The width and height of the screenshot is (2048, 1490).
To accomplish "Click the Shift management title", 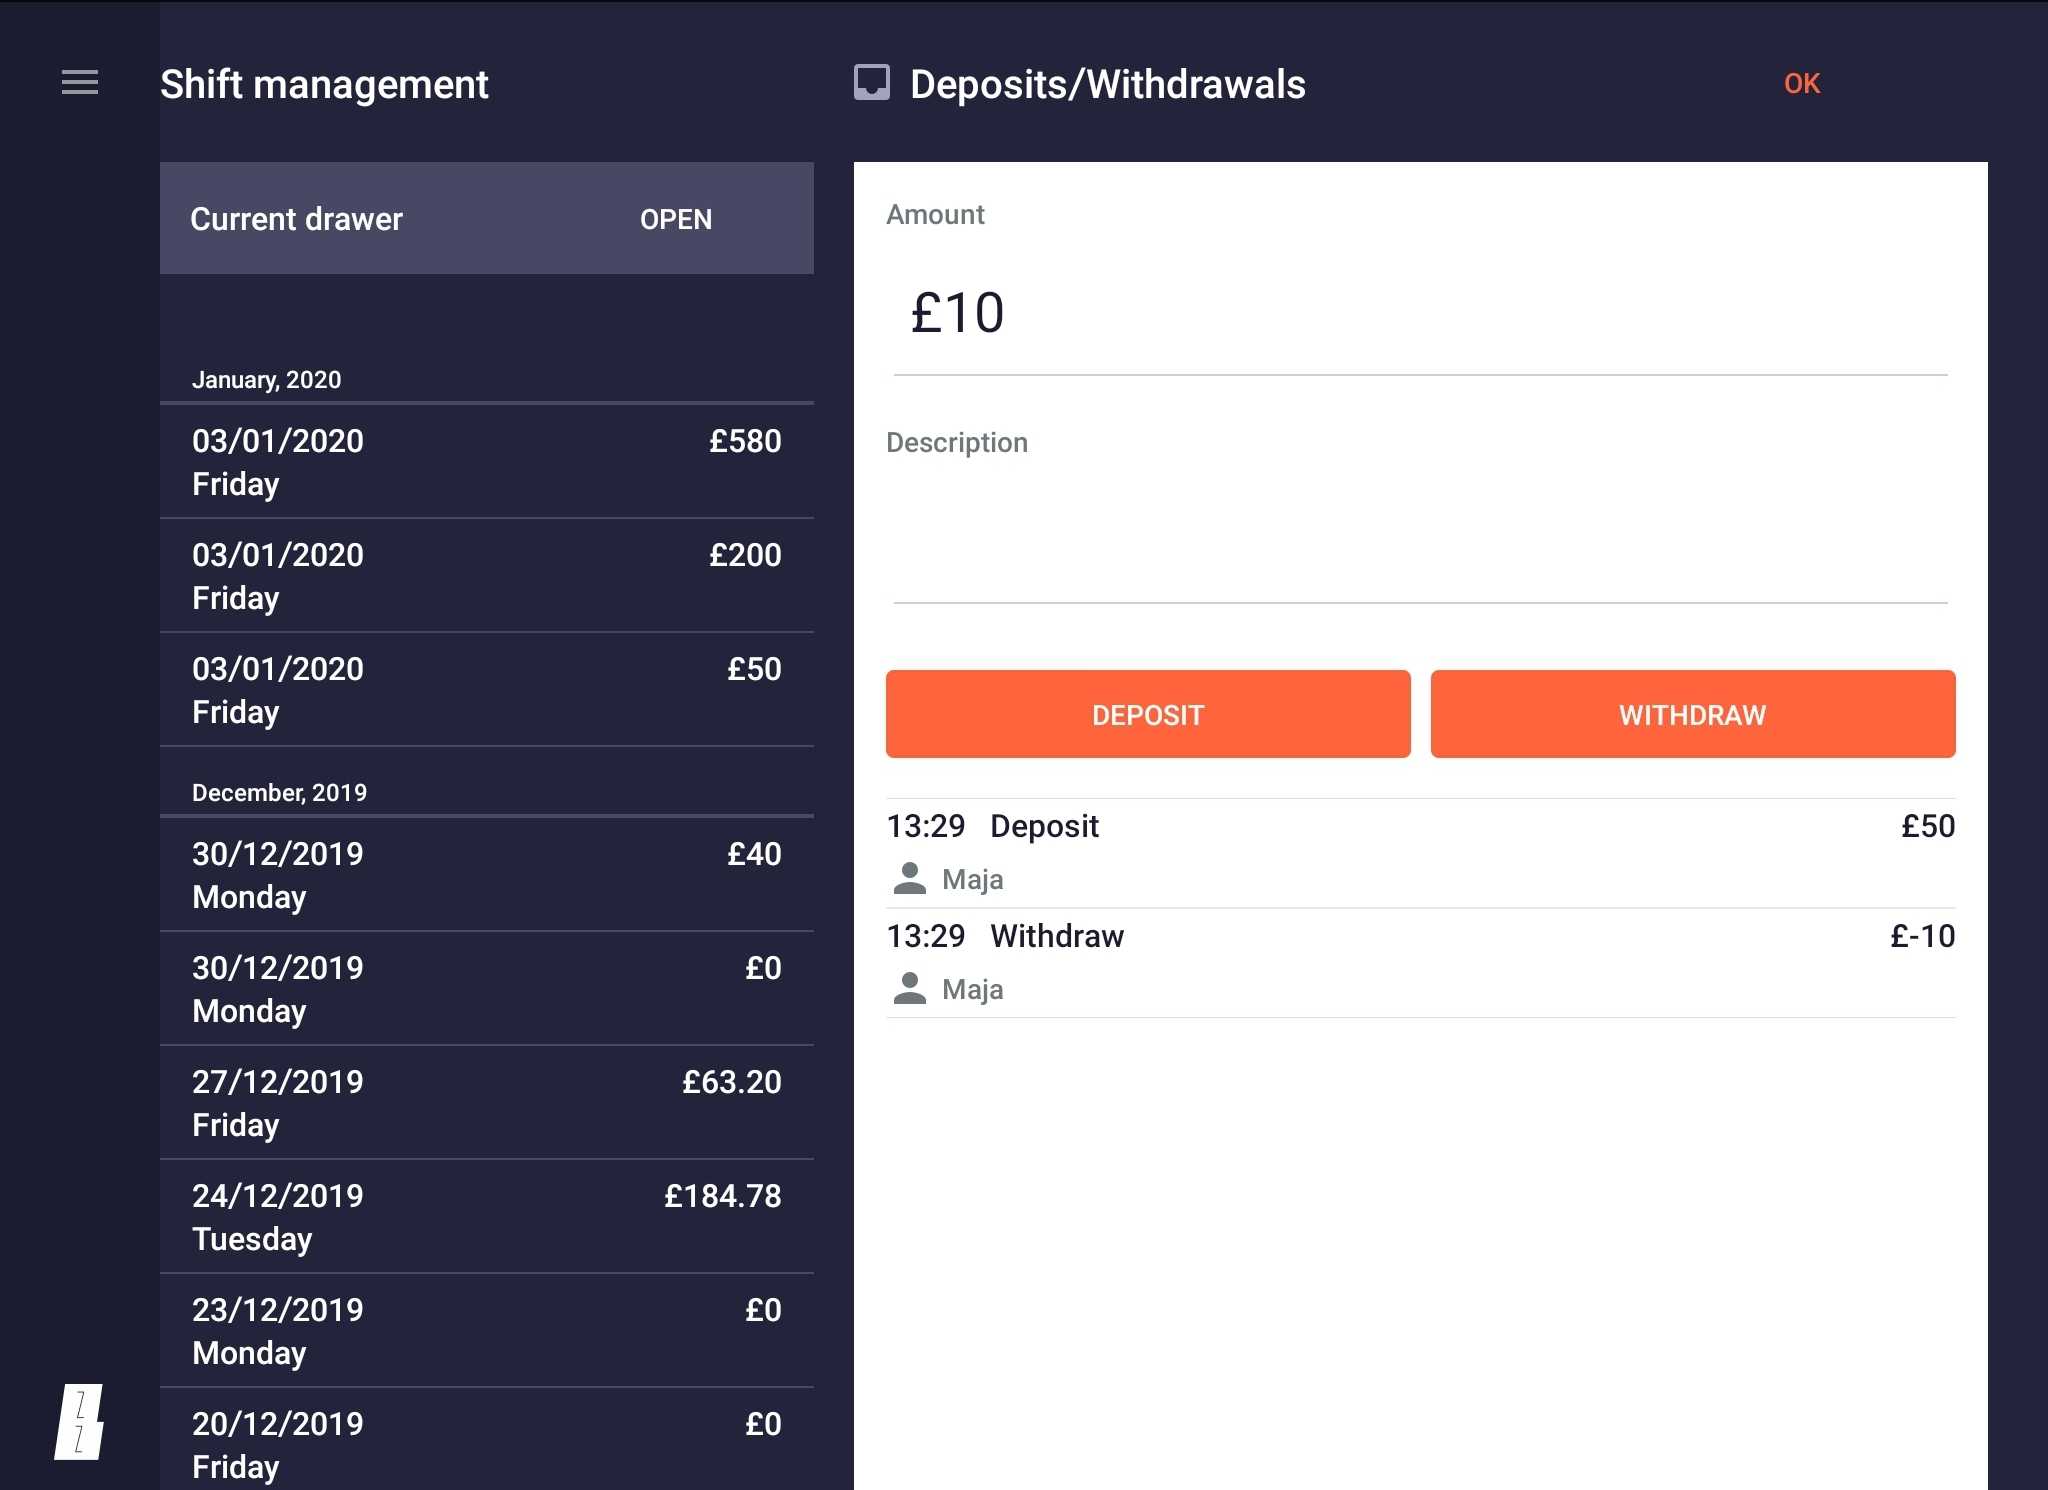I will [x=324, y=84].
